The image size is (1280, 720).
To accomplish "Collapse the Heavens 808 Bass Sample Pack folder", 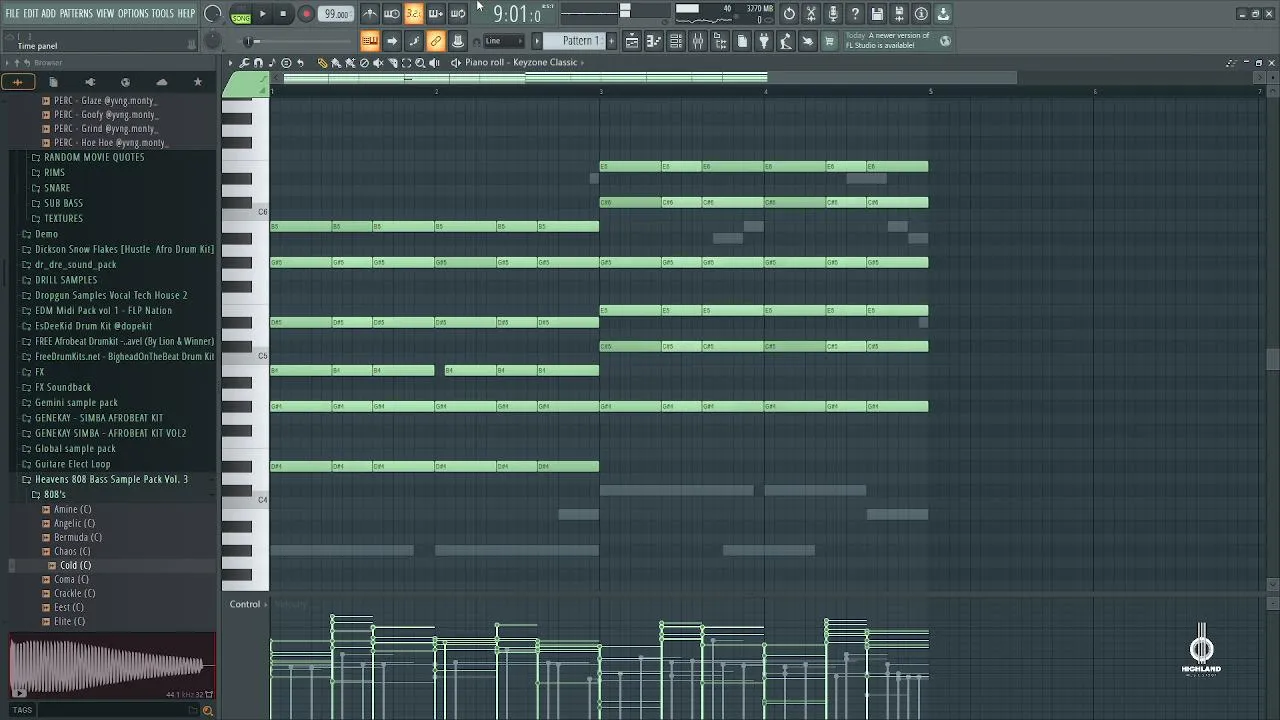I will point(111,479).
